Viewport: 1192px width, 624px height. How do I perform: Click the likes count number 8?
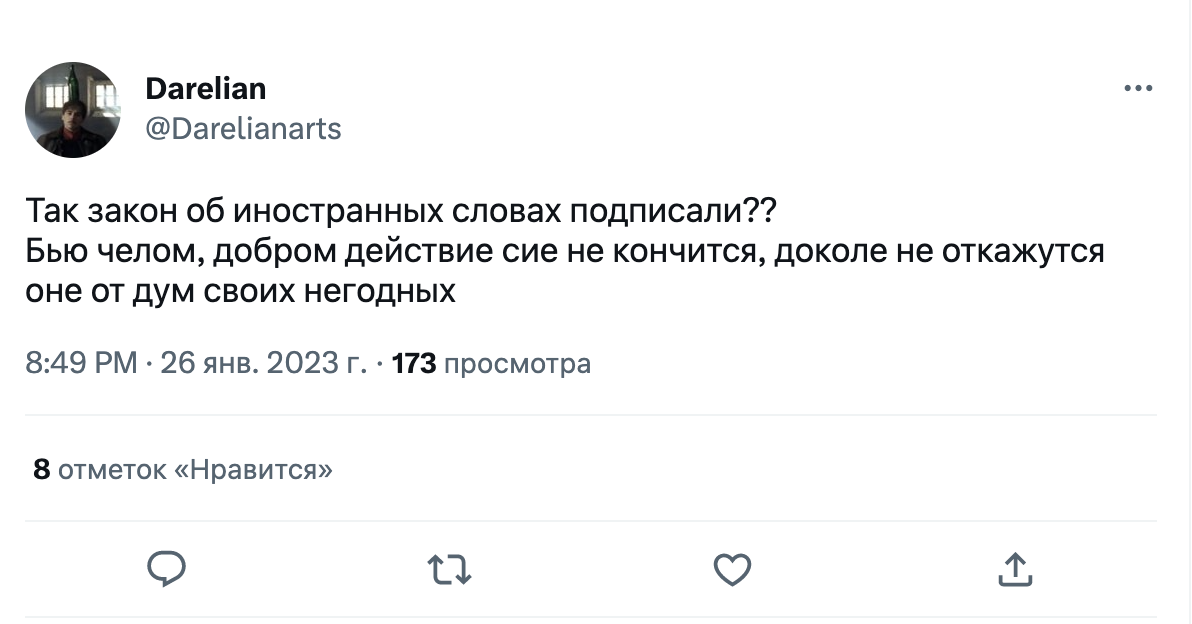(x=42, y=469)
